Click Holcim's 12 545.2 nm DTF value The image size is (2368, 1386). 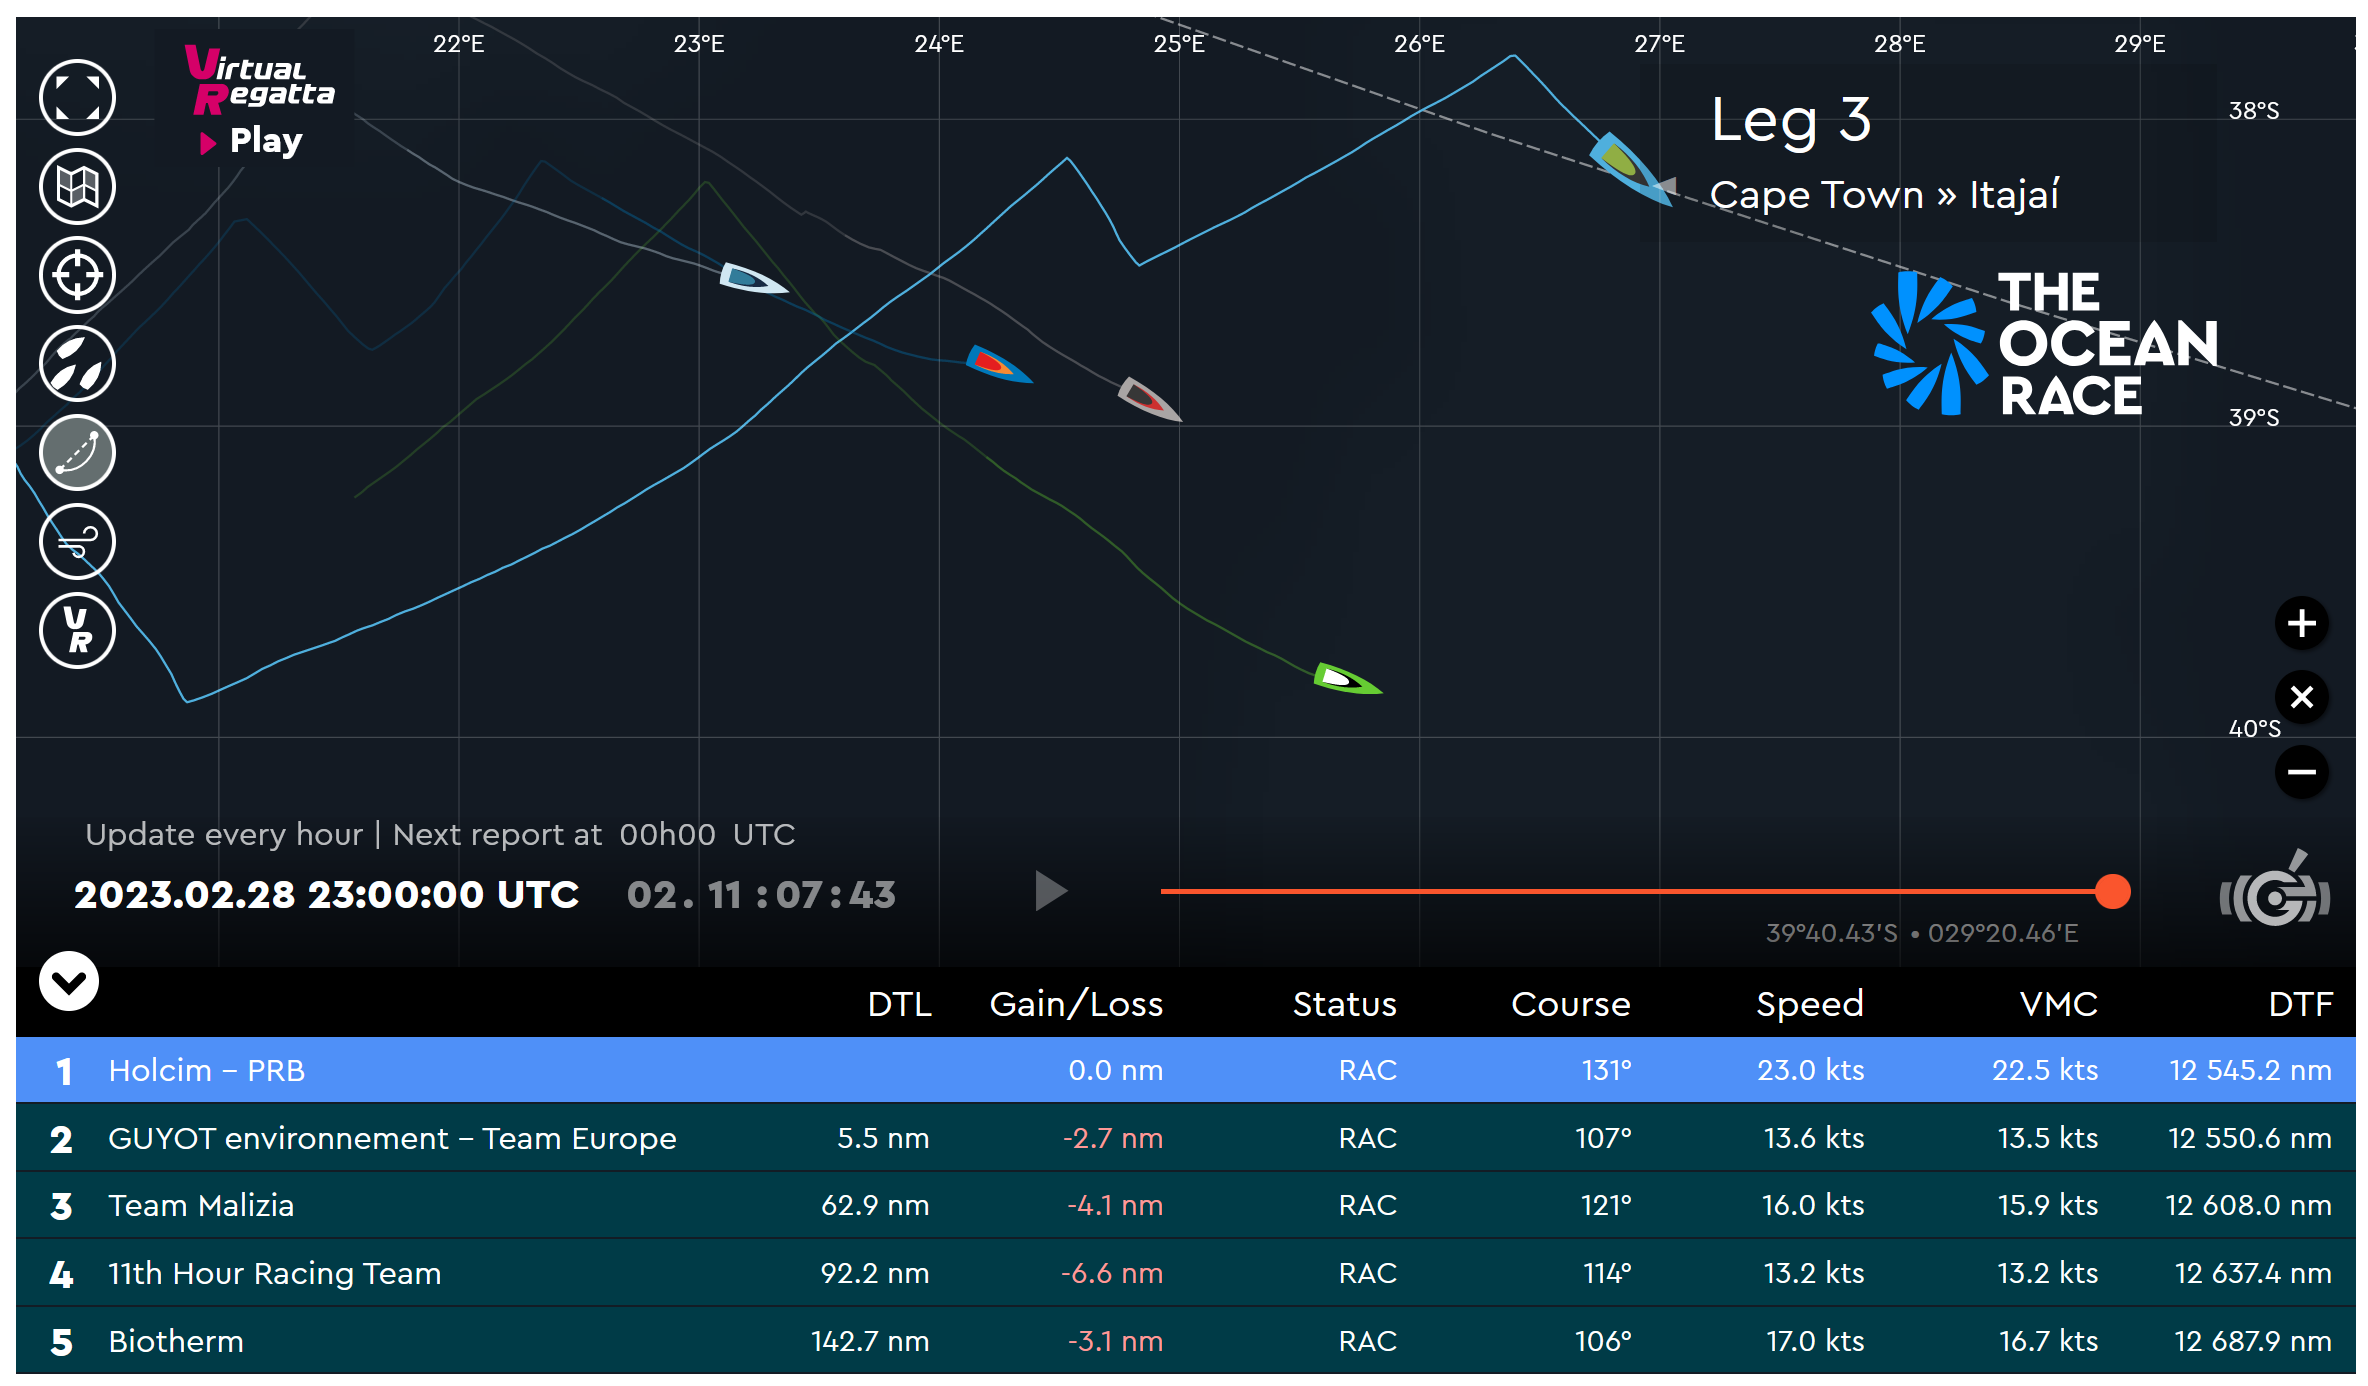pyautogui.click(x=2250, y=1071)
